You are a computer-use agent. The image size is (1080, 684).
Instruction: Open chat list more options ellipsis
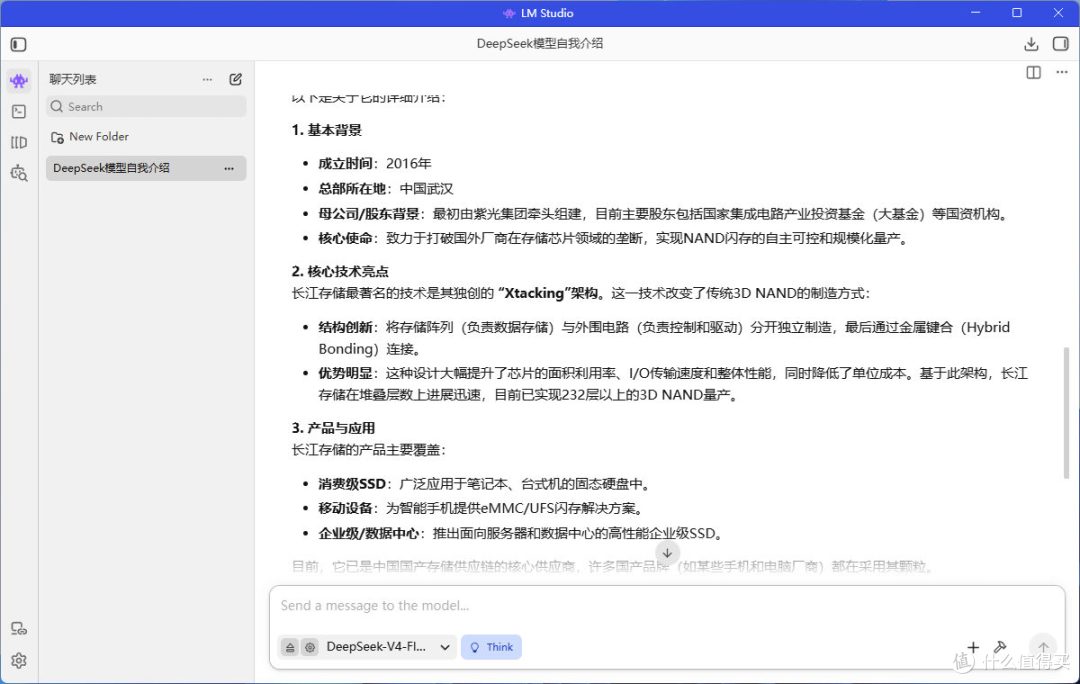coord(207,80)
